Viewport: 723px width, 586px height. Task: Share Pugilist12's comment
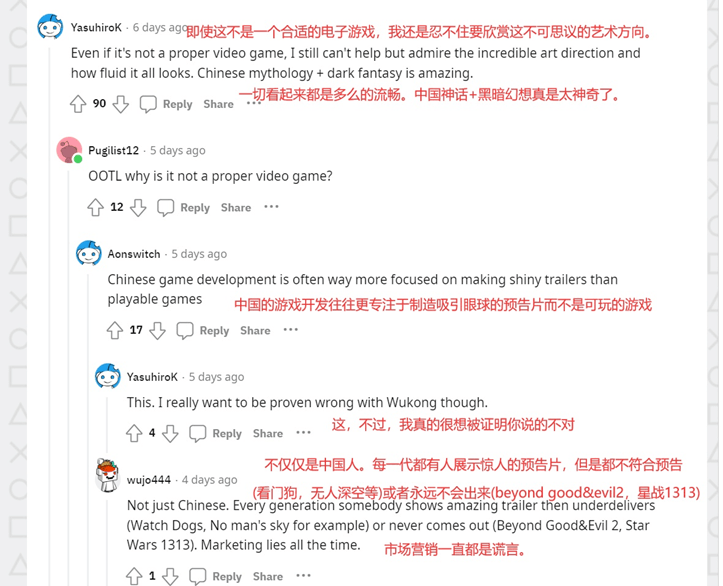tap(236, 207)
